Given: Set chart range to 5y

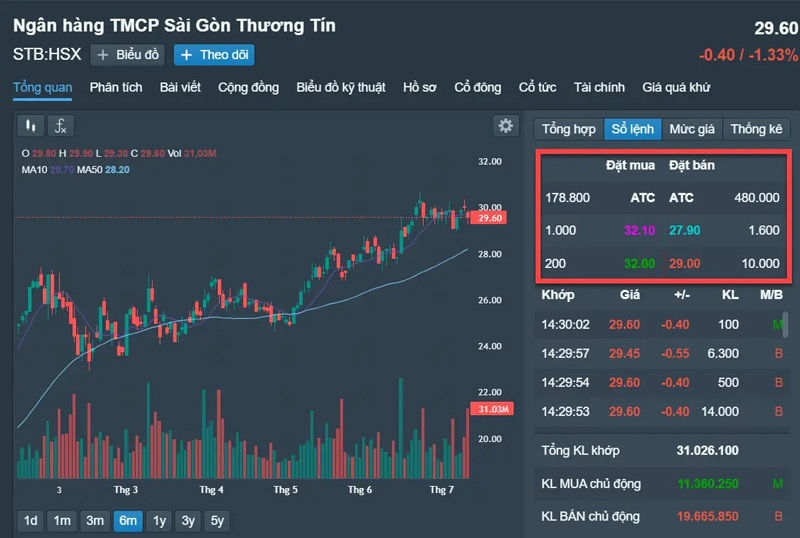Looking at the screenshot, I should (x=217, y=521).
